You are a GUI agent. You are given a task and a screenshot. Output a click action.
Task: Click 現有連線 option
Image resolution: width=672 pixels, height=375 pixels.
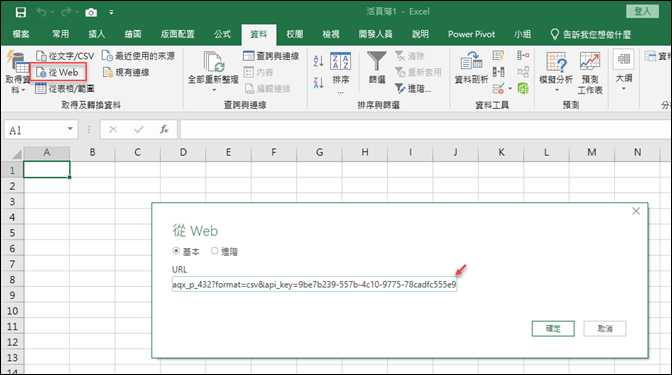126,72
